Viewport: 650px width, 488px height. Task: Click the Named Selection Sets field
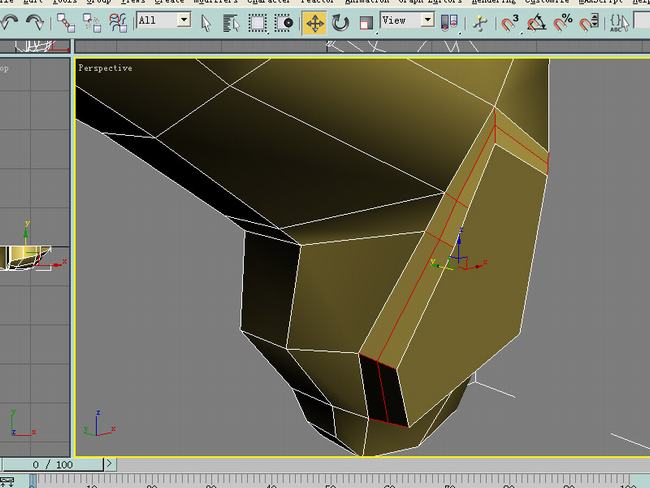pyautogui.click(x=642, y=21)
